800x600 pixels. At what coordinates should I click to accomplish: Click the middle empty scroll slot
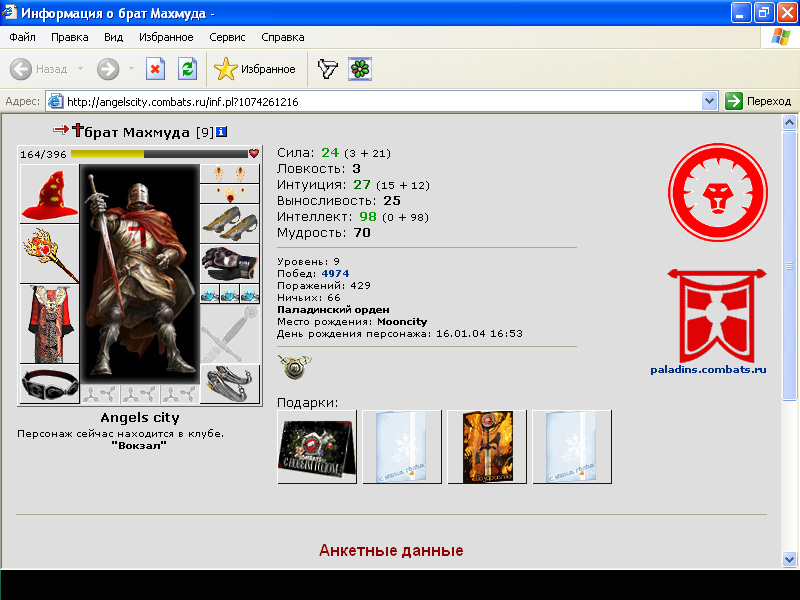pyautogui.click(x=140, y=394)
